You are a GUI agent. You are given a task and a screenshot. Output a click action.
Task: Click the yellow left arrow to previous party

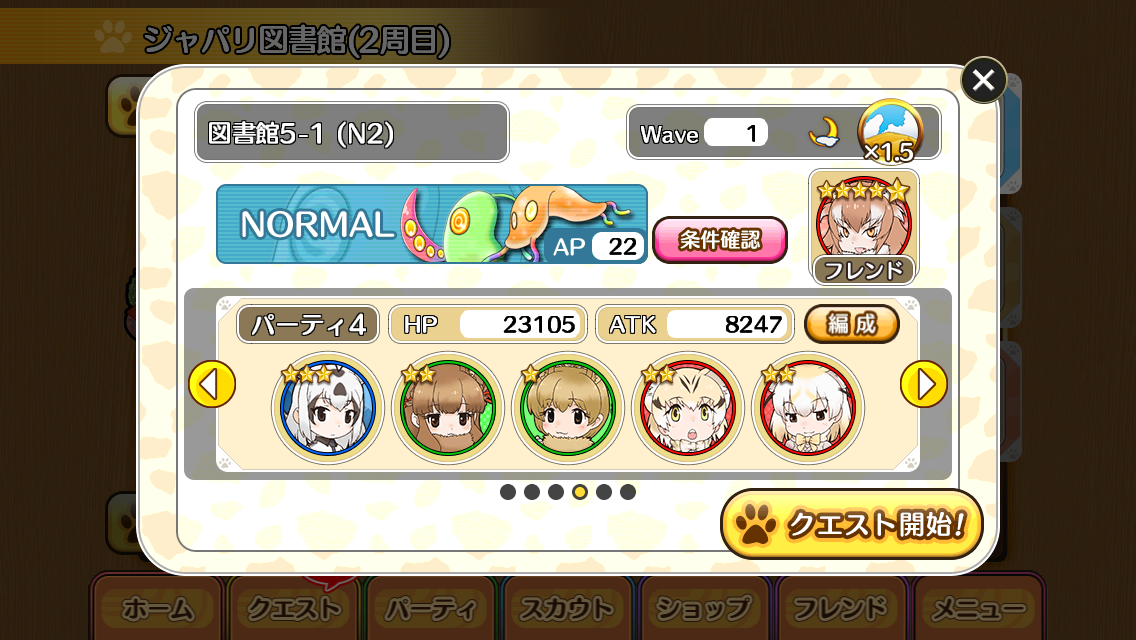(212, 384)
